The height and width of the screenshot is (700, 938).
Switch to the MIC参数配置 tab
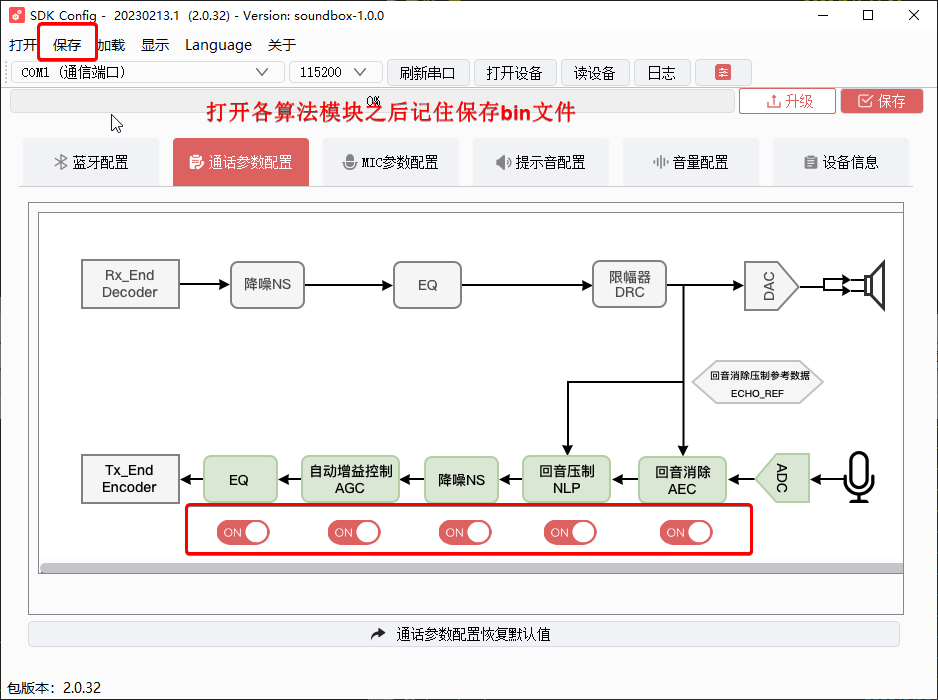[x=391, y=162]
